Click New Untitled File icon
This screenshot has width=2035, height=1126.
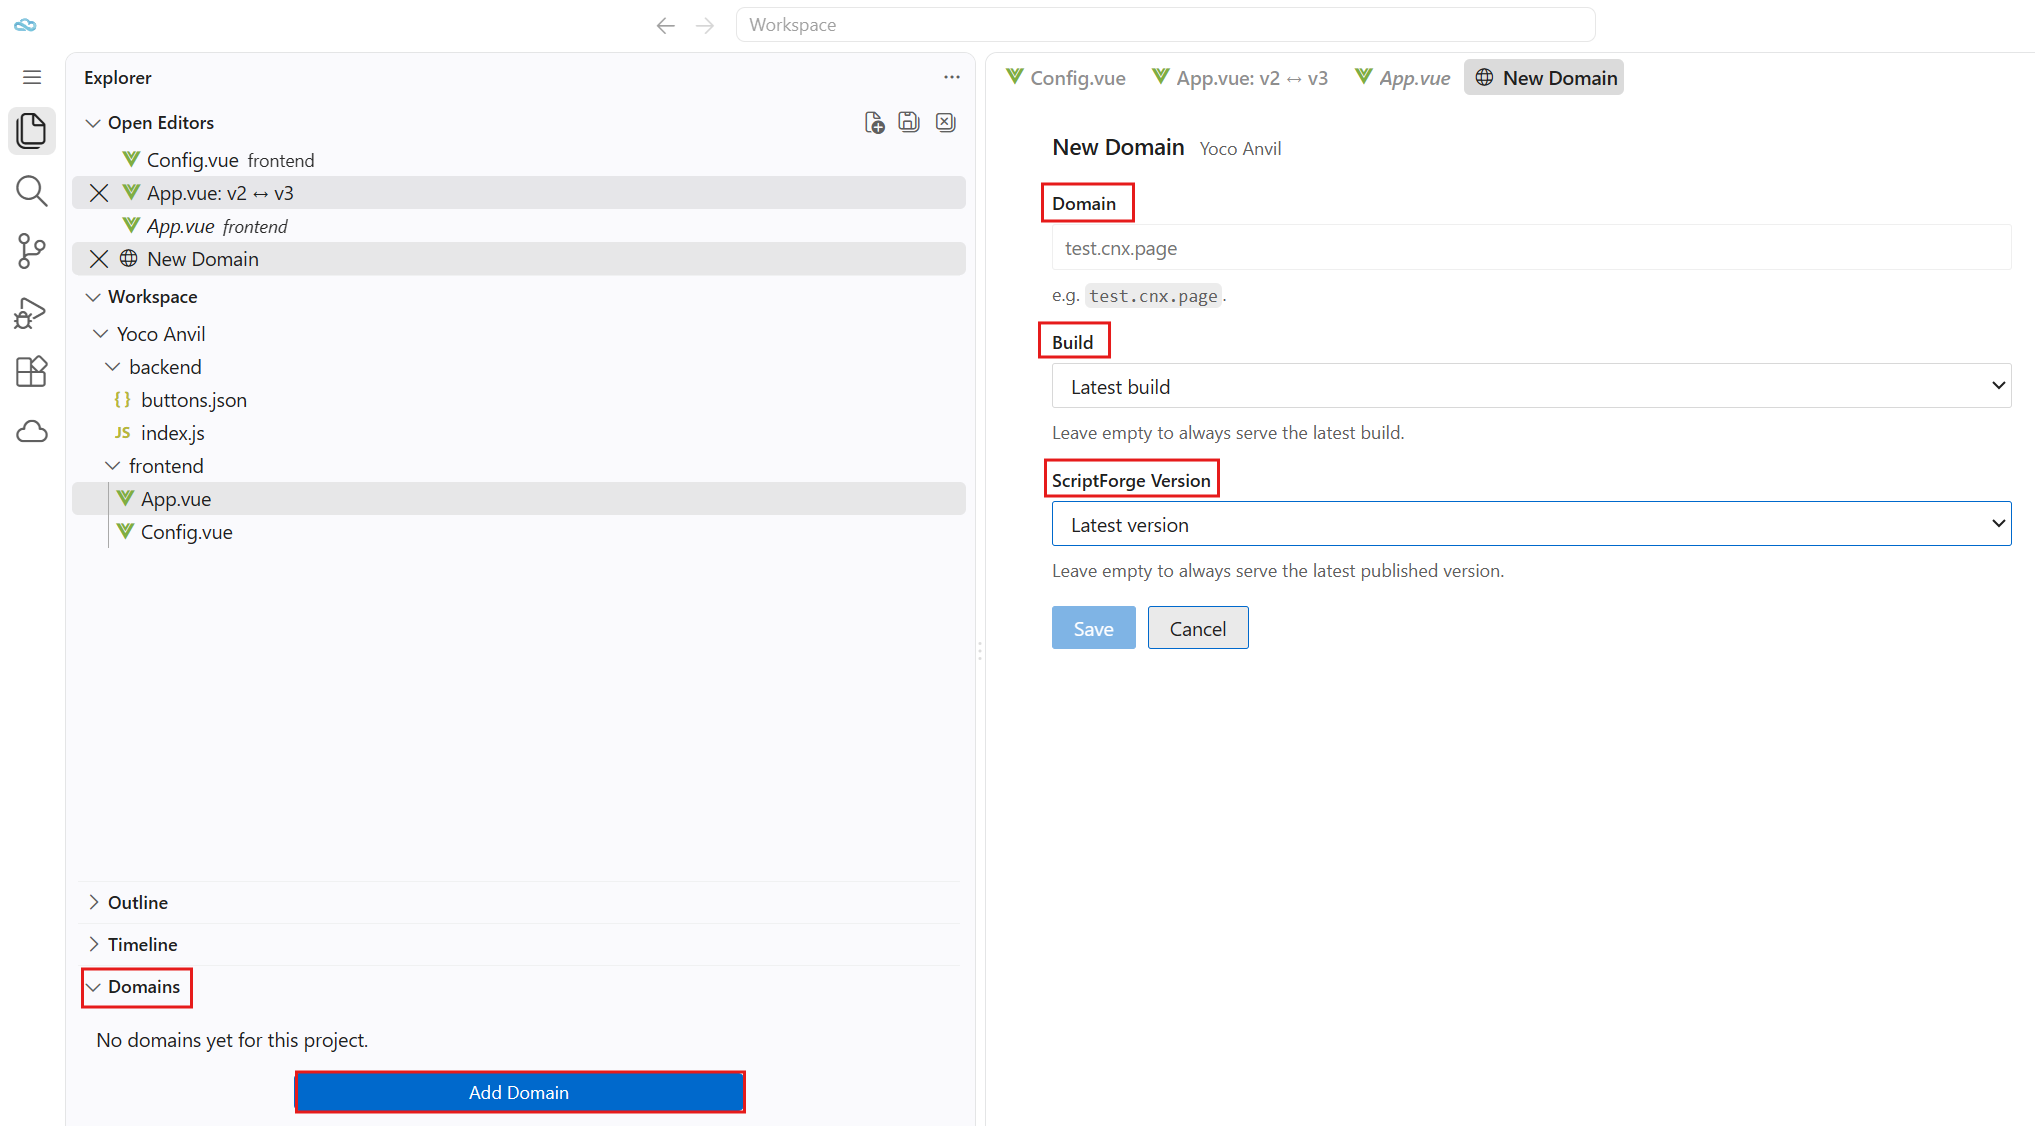coord(874,122)
